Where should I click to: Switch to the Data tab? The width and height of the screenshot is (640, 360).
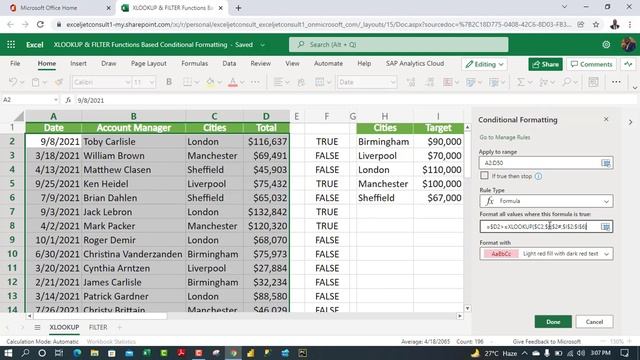[229, 64]
